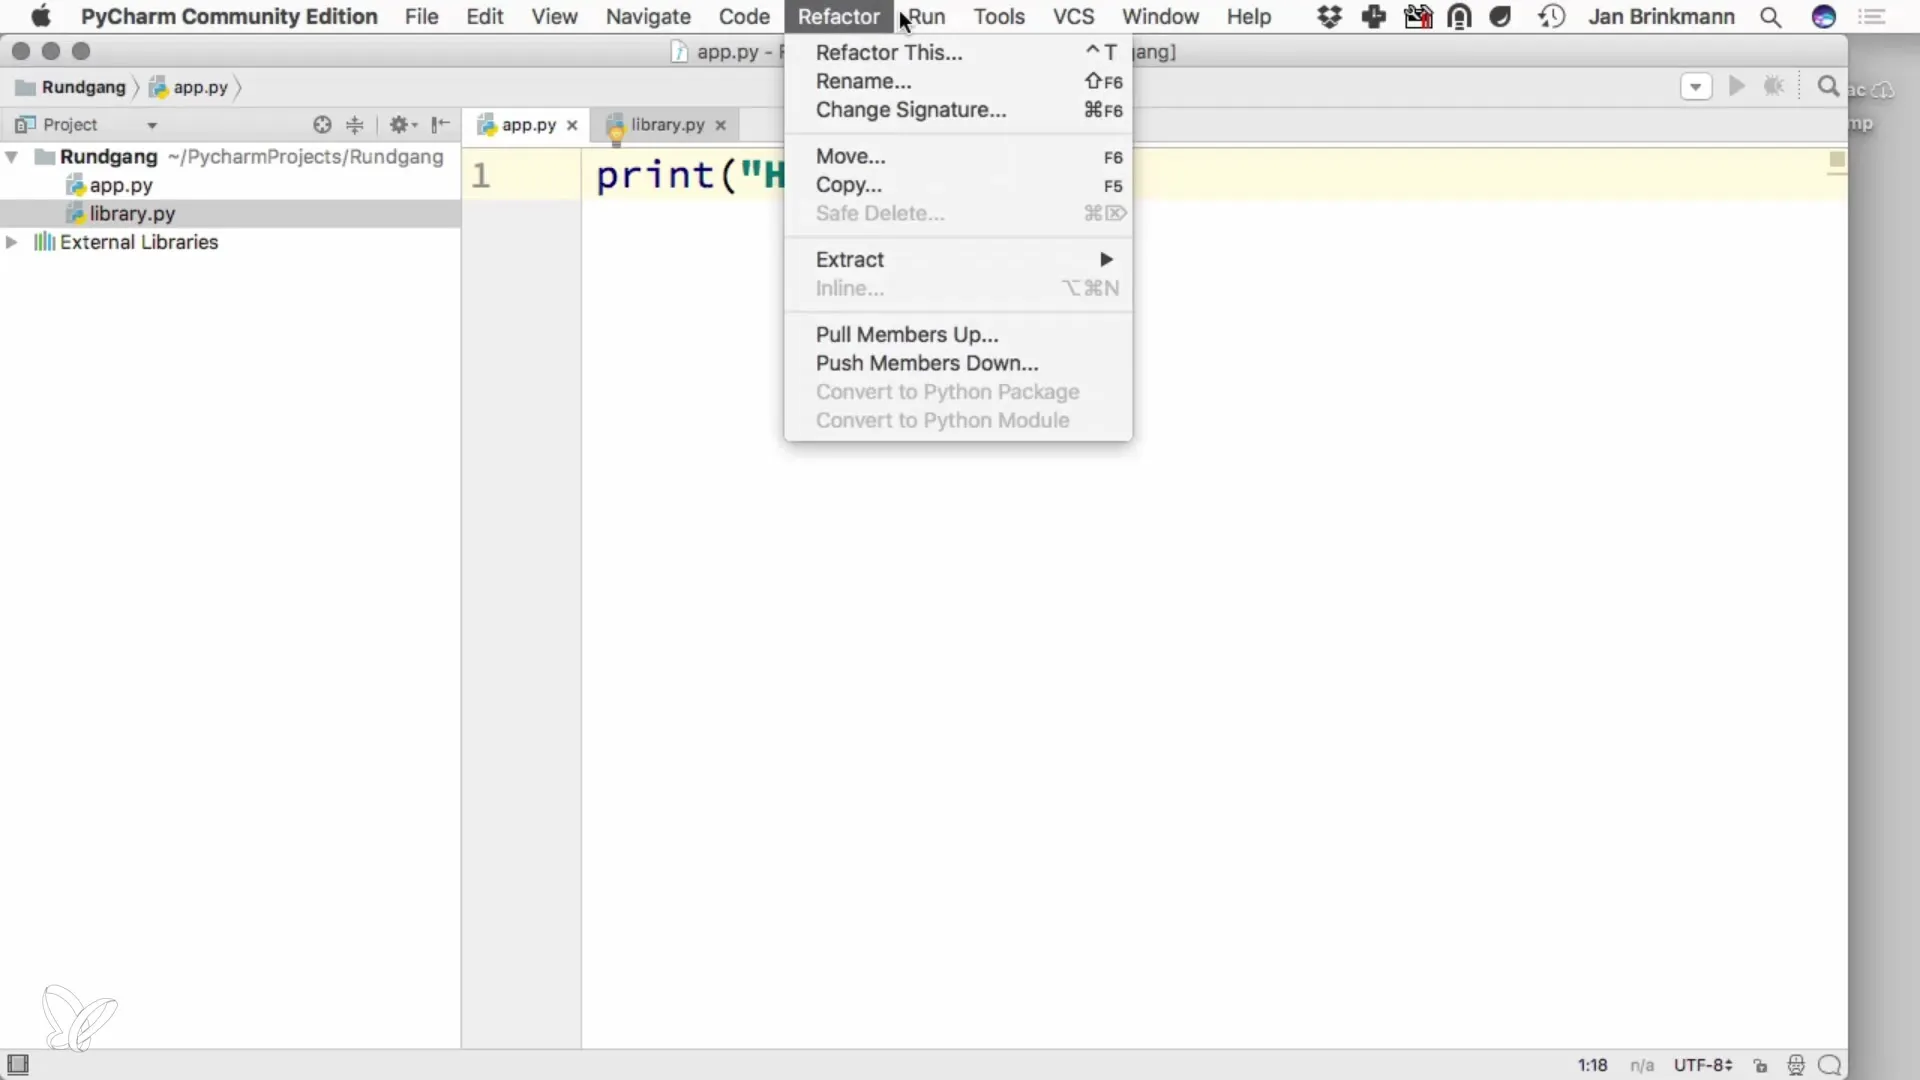Click the Jan Brinkmann user menu
This screenshot has width=1920, height=1080.
click(x=1661, y=17)
